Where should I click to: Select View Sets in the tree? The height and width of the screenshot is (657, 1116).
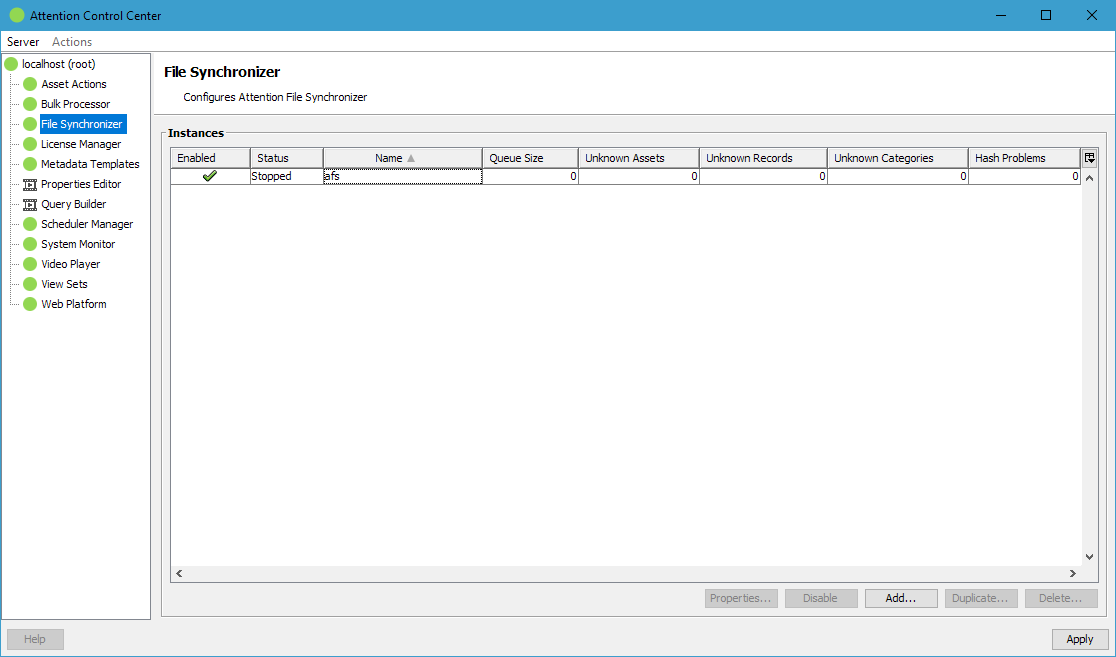(64, 283)
